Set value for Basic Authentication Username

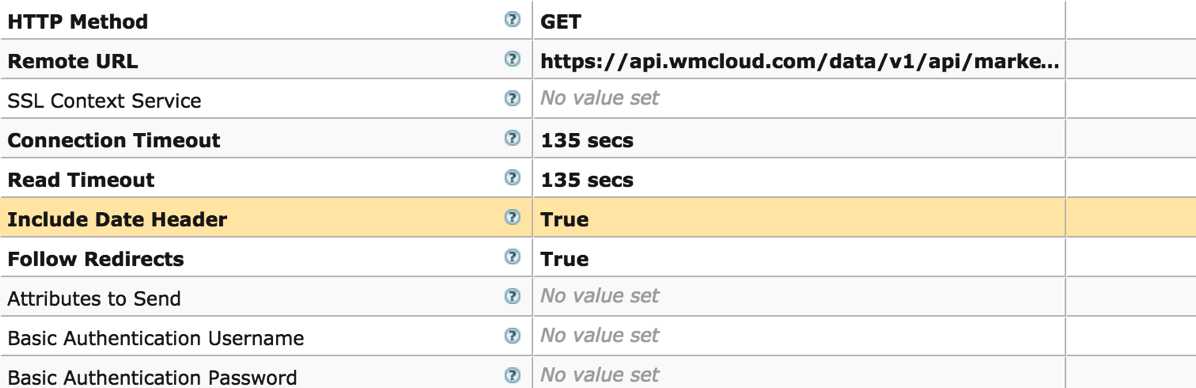pos(799,337)
